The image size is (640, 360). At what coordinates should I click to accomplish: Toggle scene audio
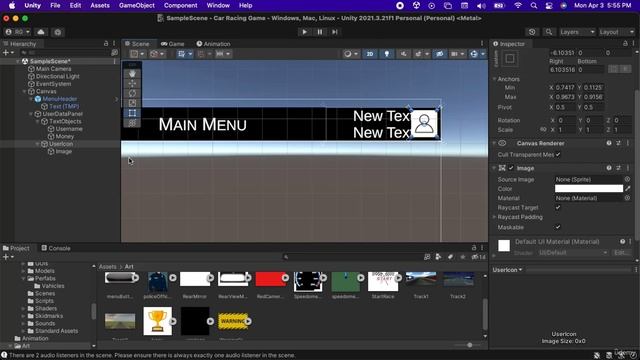tap(404, 54)
